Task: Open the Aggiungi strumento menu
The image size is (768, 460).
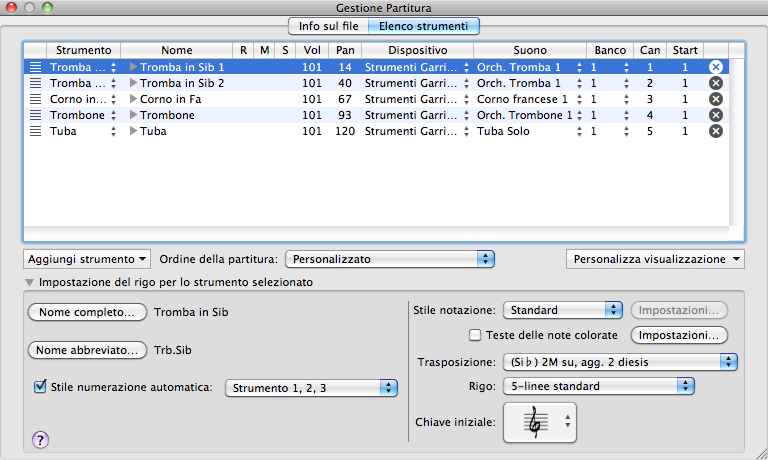Action: [86, 259]
